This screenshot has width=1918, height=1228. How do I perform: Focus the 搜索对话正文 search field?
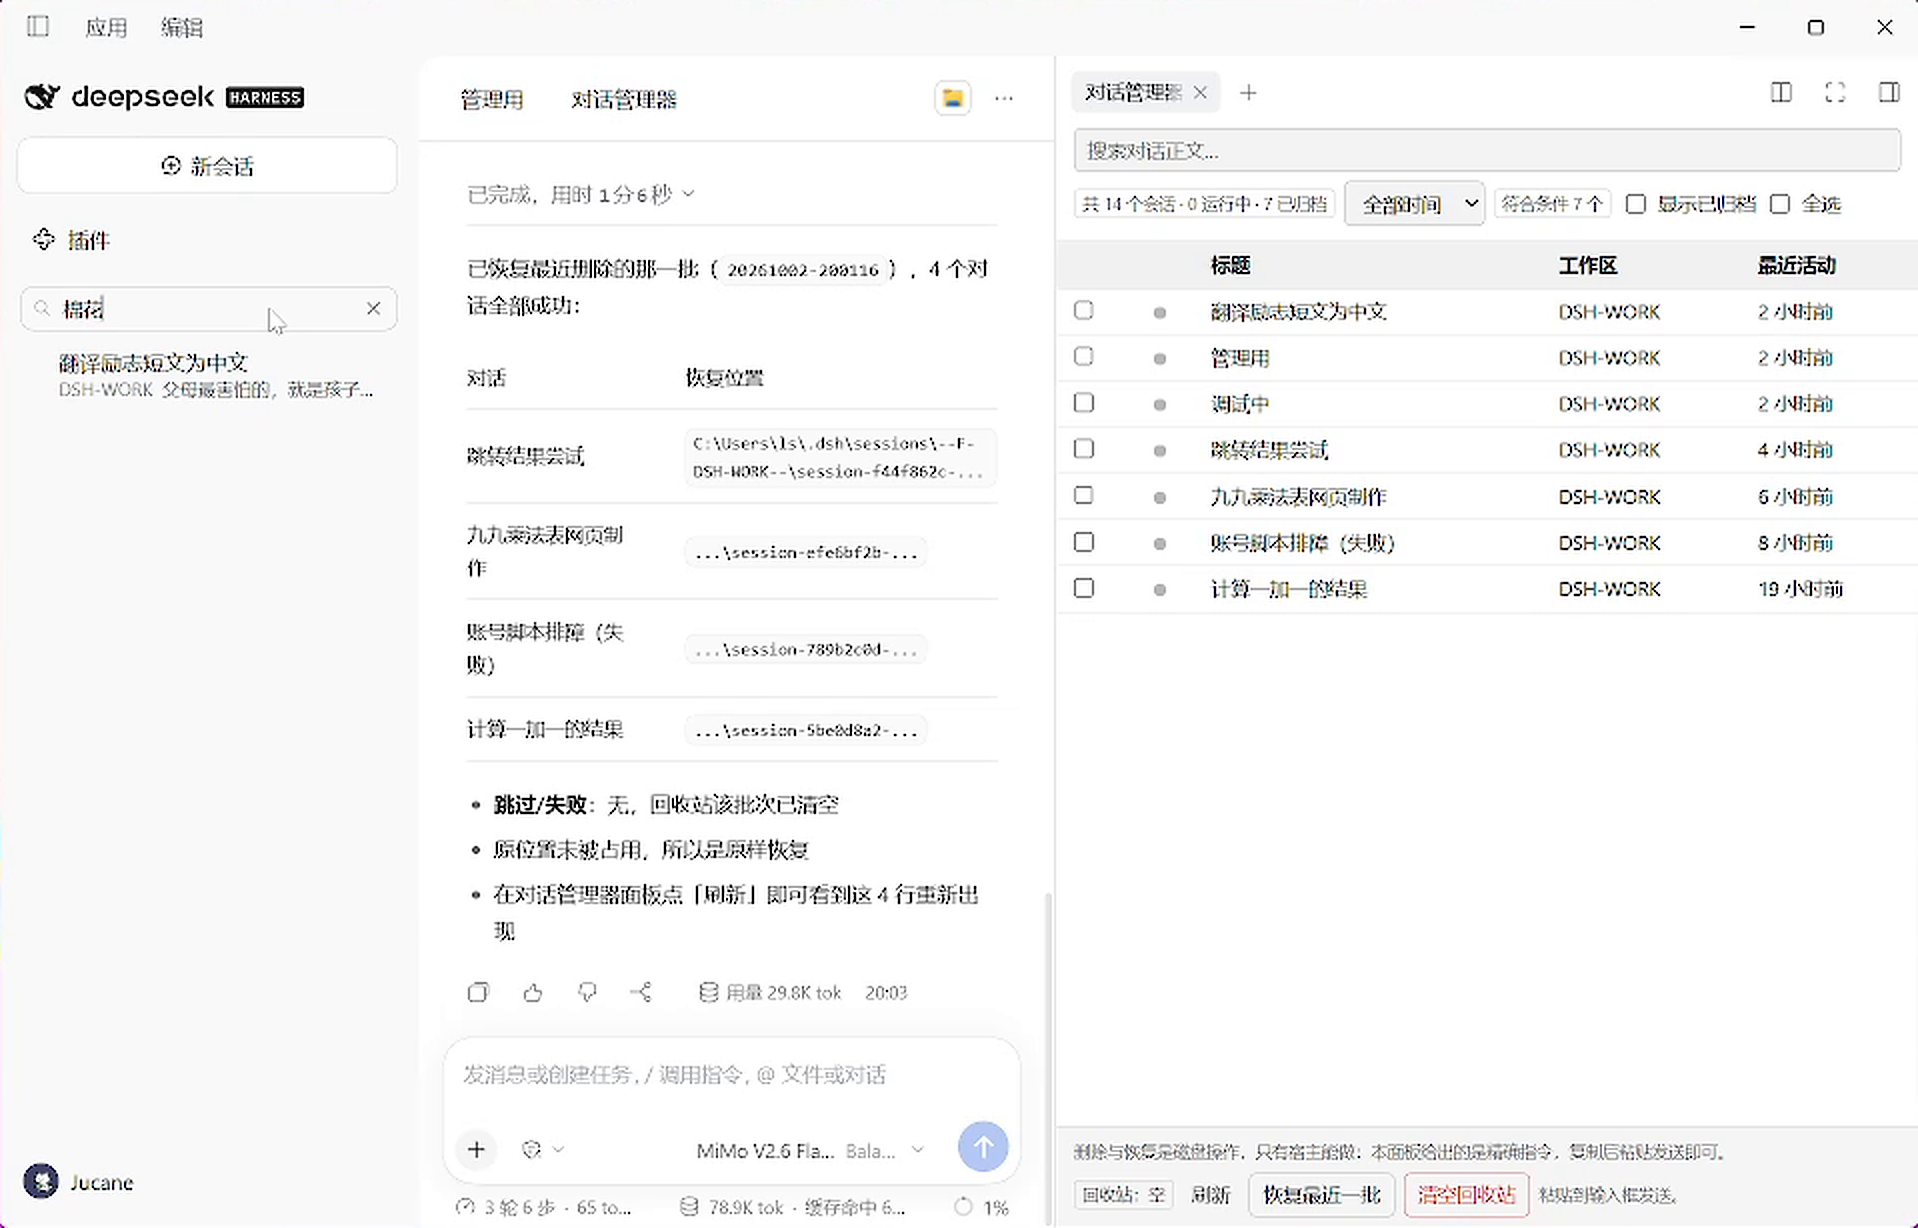click(1487, 151)
